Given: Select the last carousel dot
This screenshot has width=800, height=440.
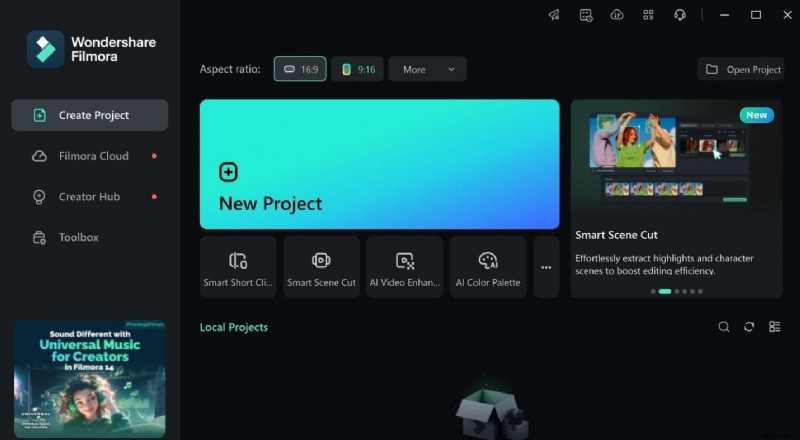Looking at the screenshot, I should pyautogui.click(x=701, y=291).
